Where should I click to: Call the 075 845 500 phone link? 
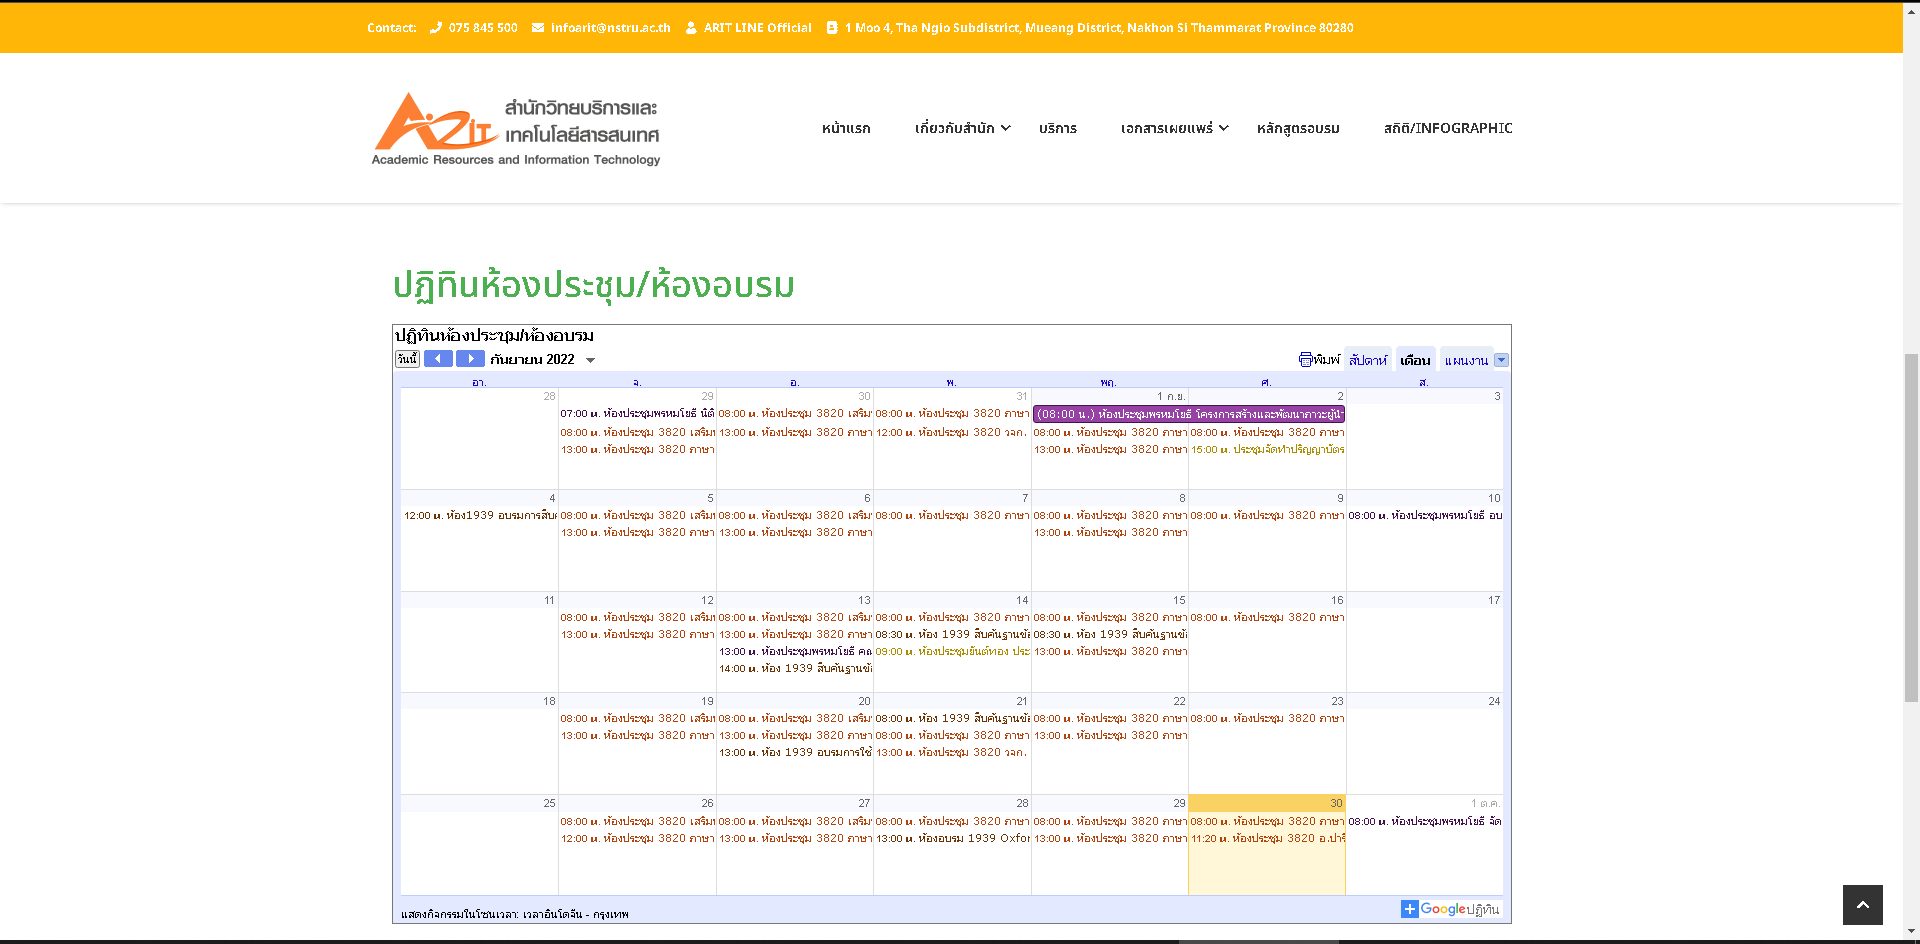(483, 28)
